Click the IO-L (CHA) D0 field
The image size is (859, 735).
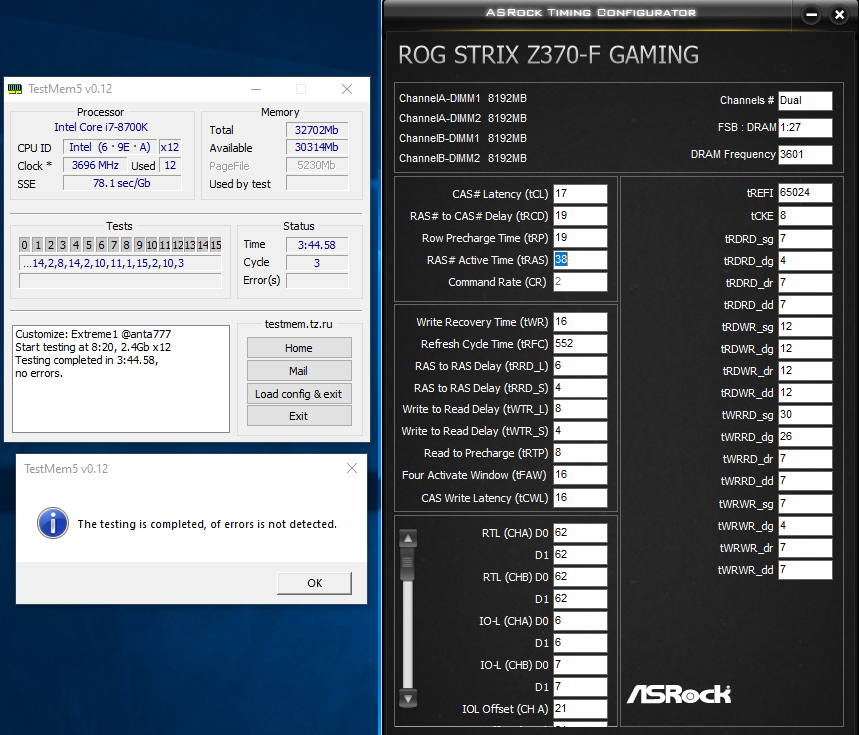[580, 621]
